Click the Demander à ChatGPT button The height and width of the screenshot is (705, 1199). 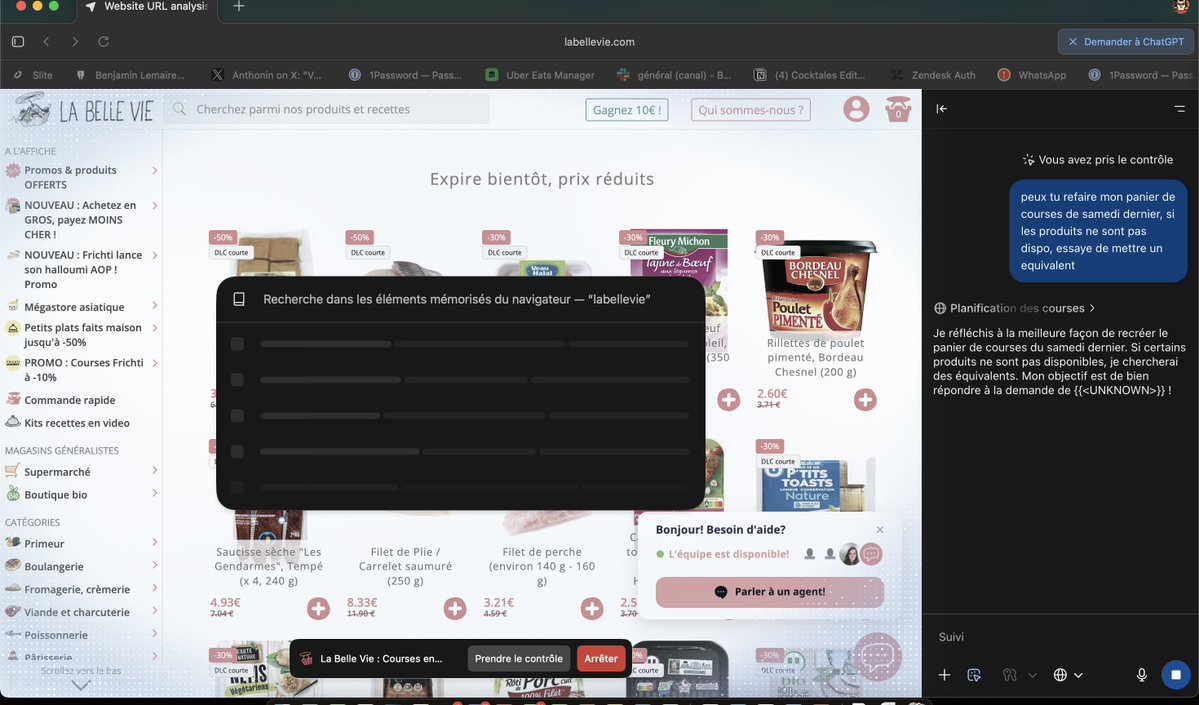[1126, 41]
